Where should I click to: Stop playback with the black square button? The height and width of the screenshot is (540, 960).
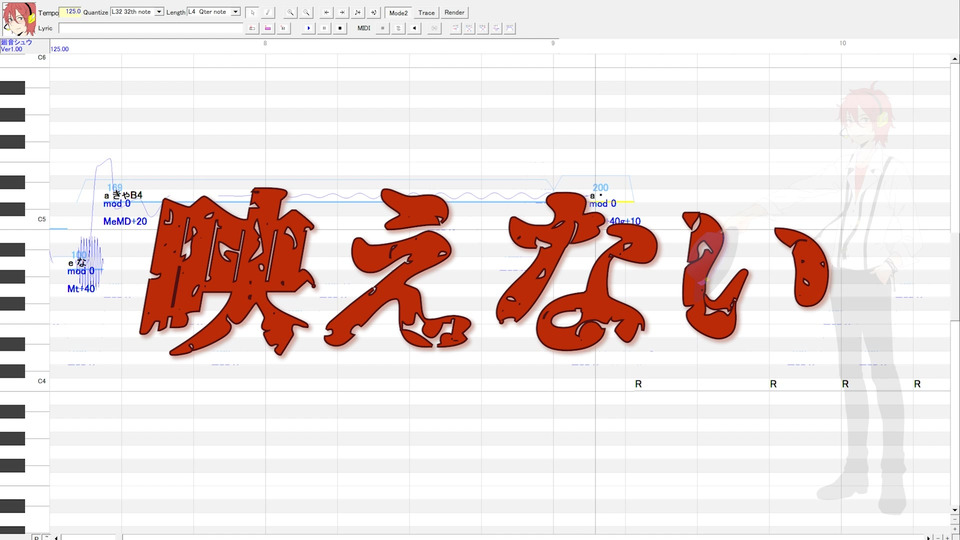(x=340, y=28)
